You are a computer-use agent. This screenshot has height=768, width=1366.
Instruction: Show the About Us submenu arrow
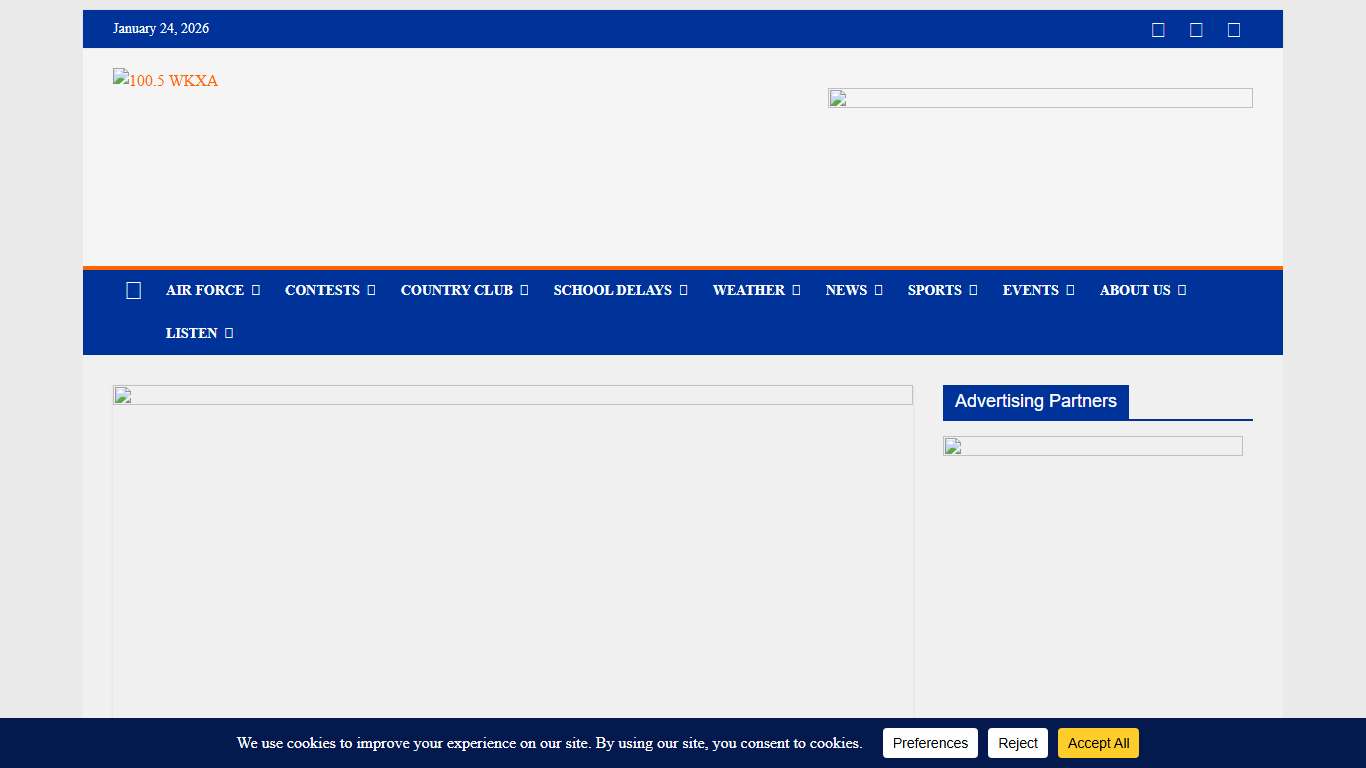(1182, 291)
